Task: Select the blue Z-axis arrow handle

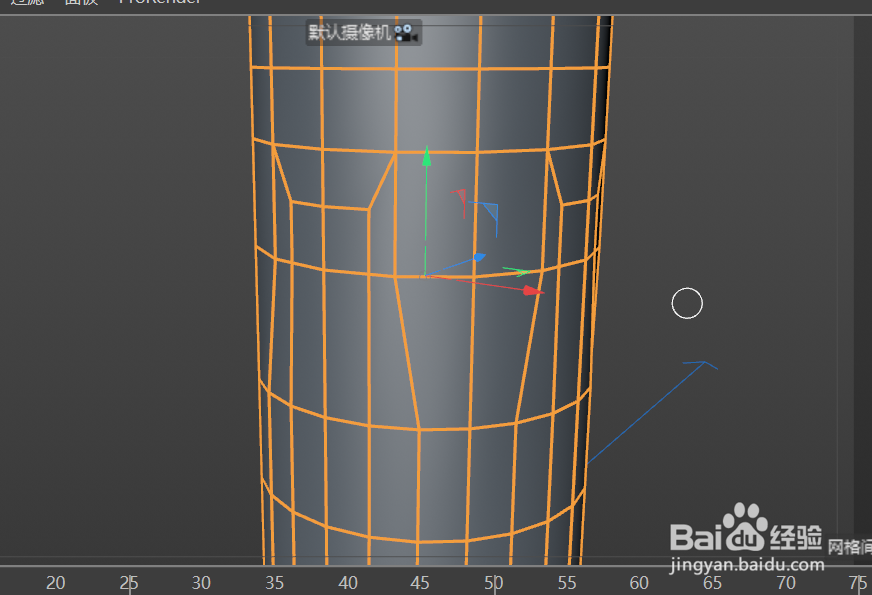Action: pyautogui.click(x=479, y=257)
